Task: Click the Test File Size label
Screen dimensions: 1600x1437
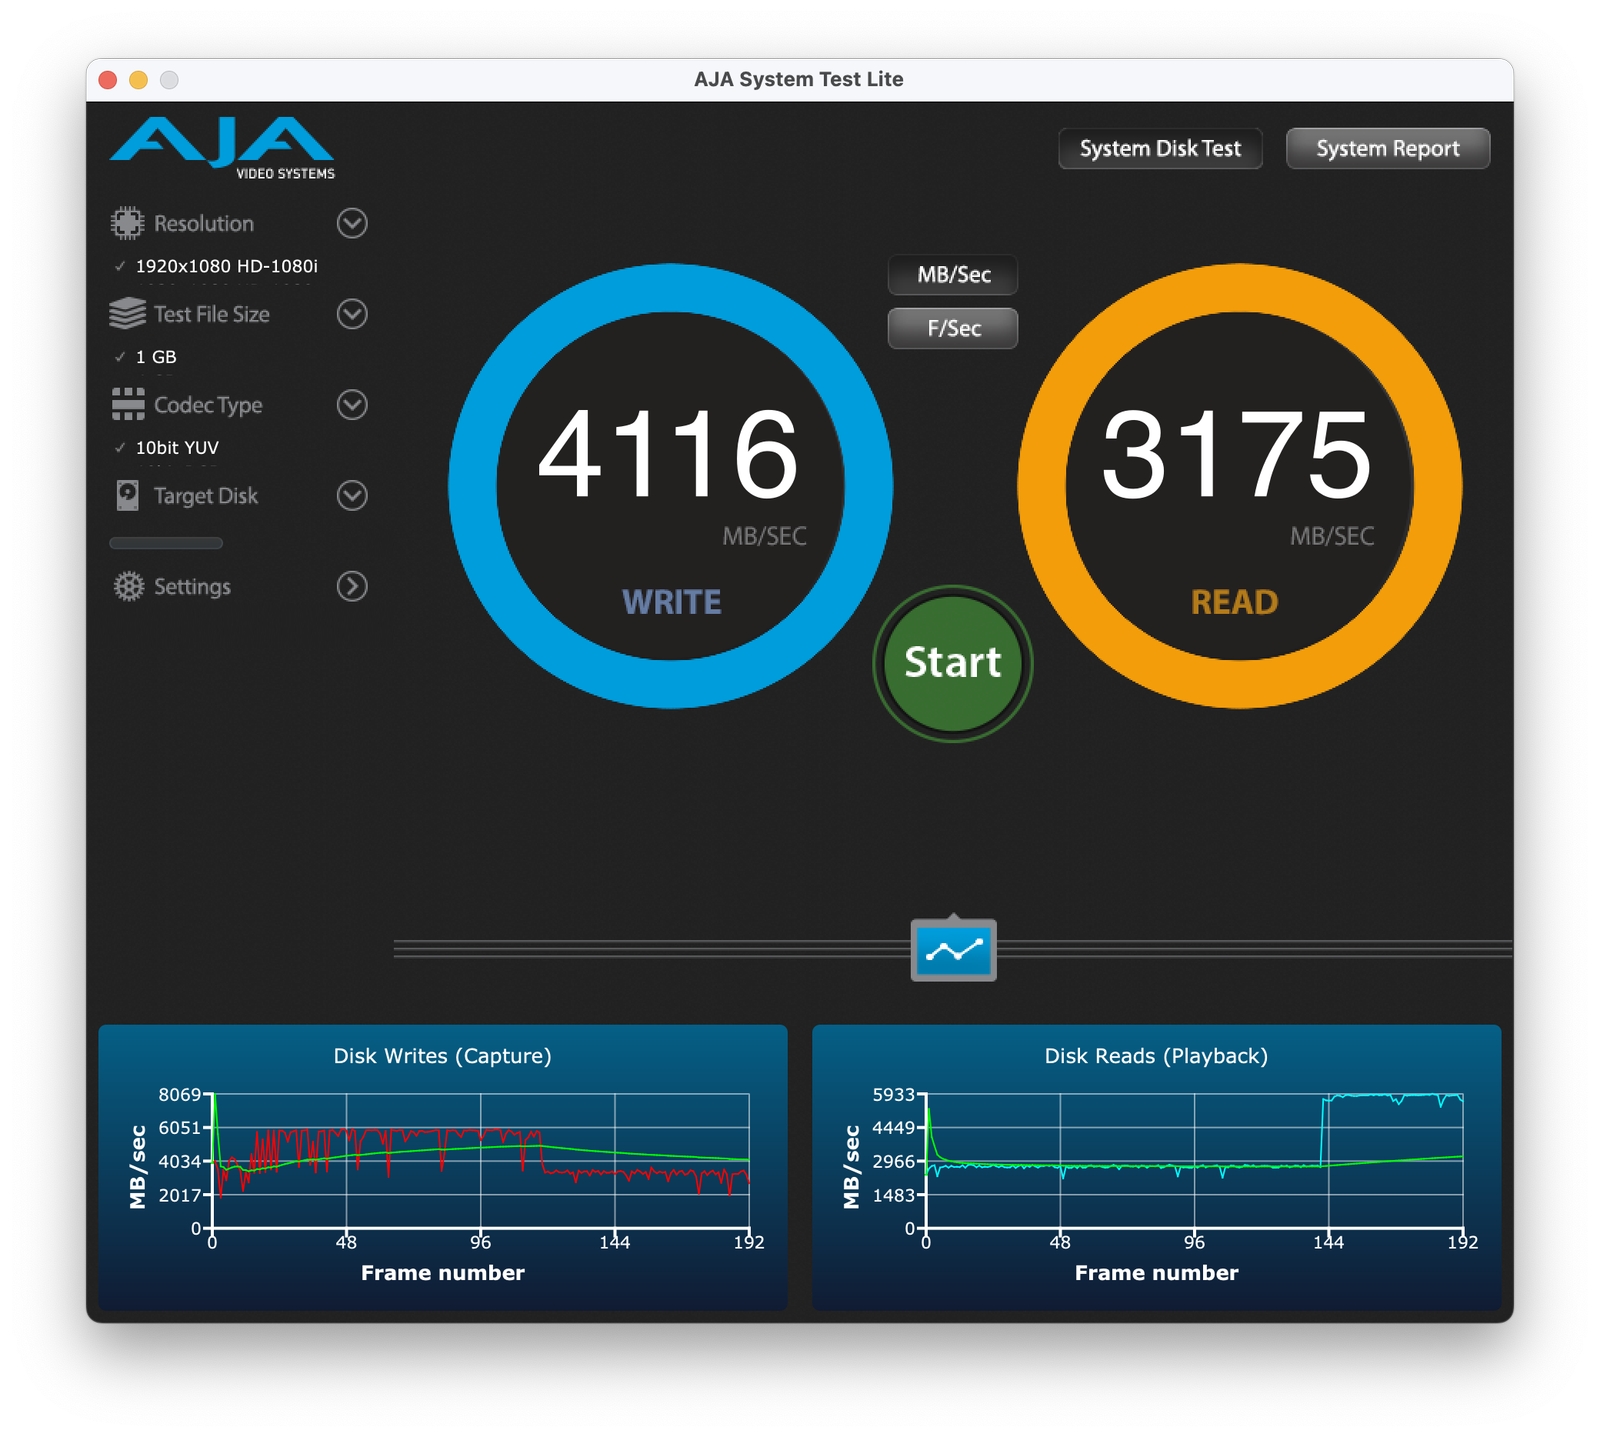Action: (212, 314)
